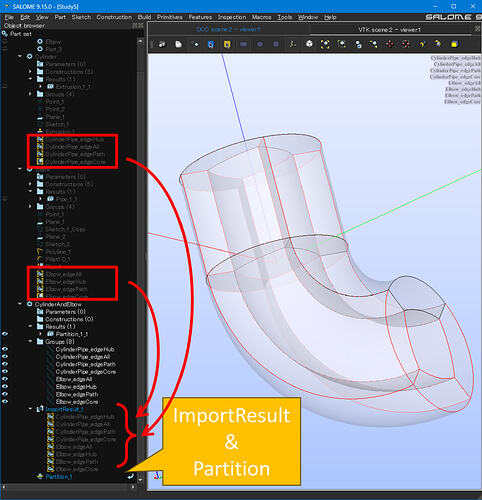Click object browser scroll up arrow
482x500 pixels.
pos(140,41)
